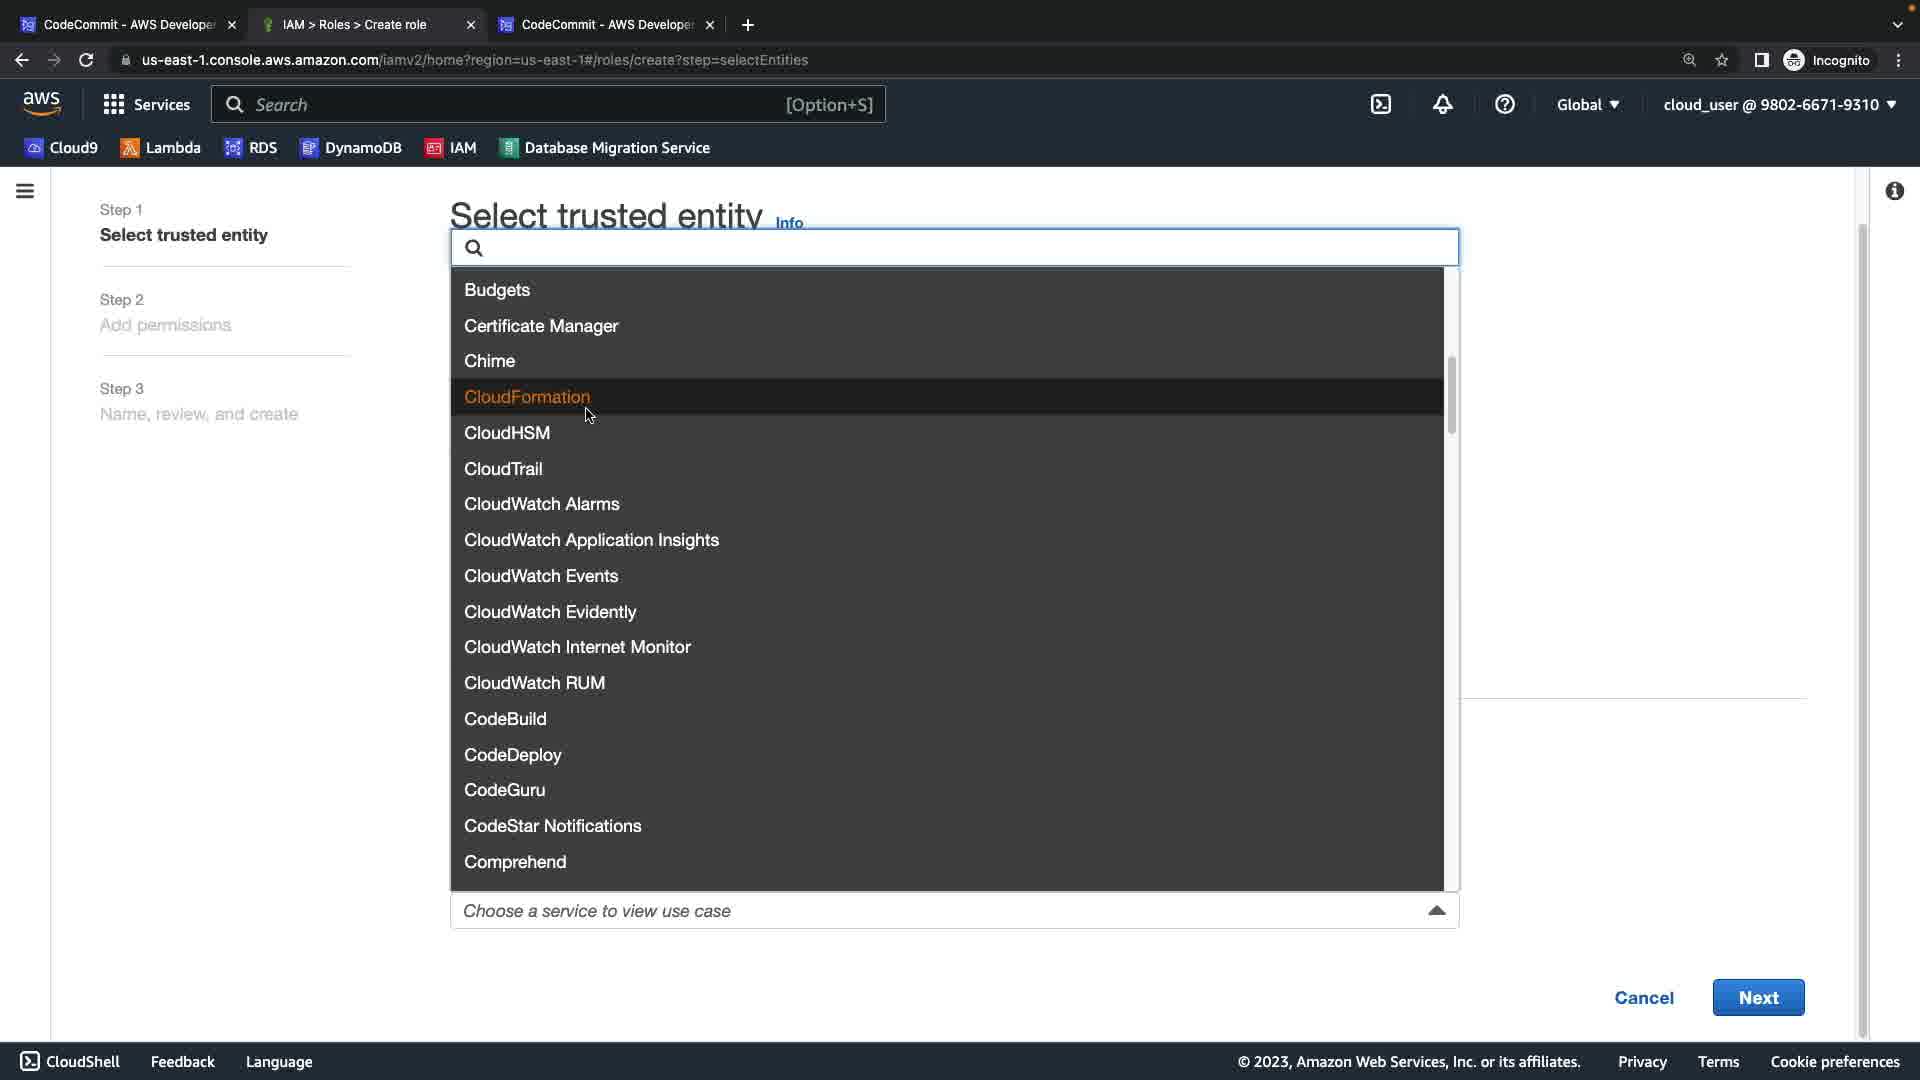Screen dimensions: 1920x1080
Task: Open the notifications bell icon
Action: [1442, 105]
